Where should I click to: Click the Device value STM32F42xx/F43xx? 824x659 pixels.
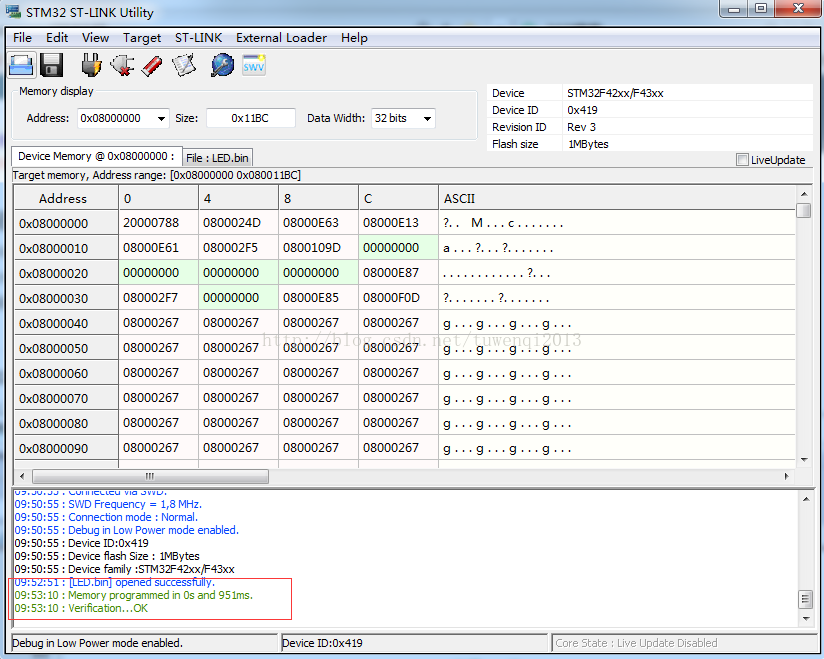(615, 93)
